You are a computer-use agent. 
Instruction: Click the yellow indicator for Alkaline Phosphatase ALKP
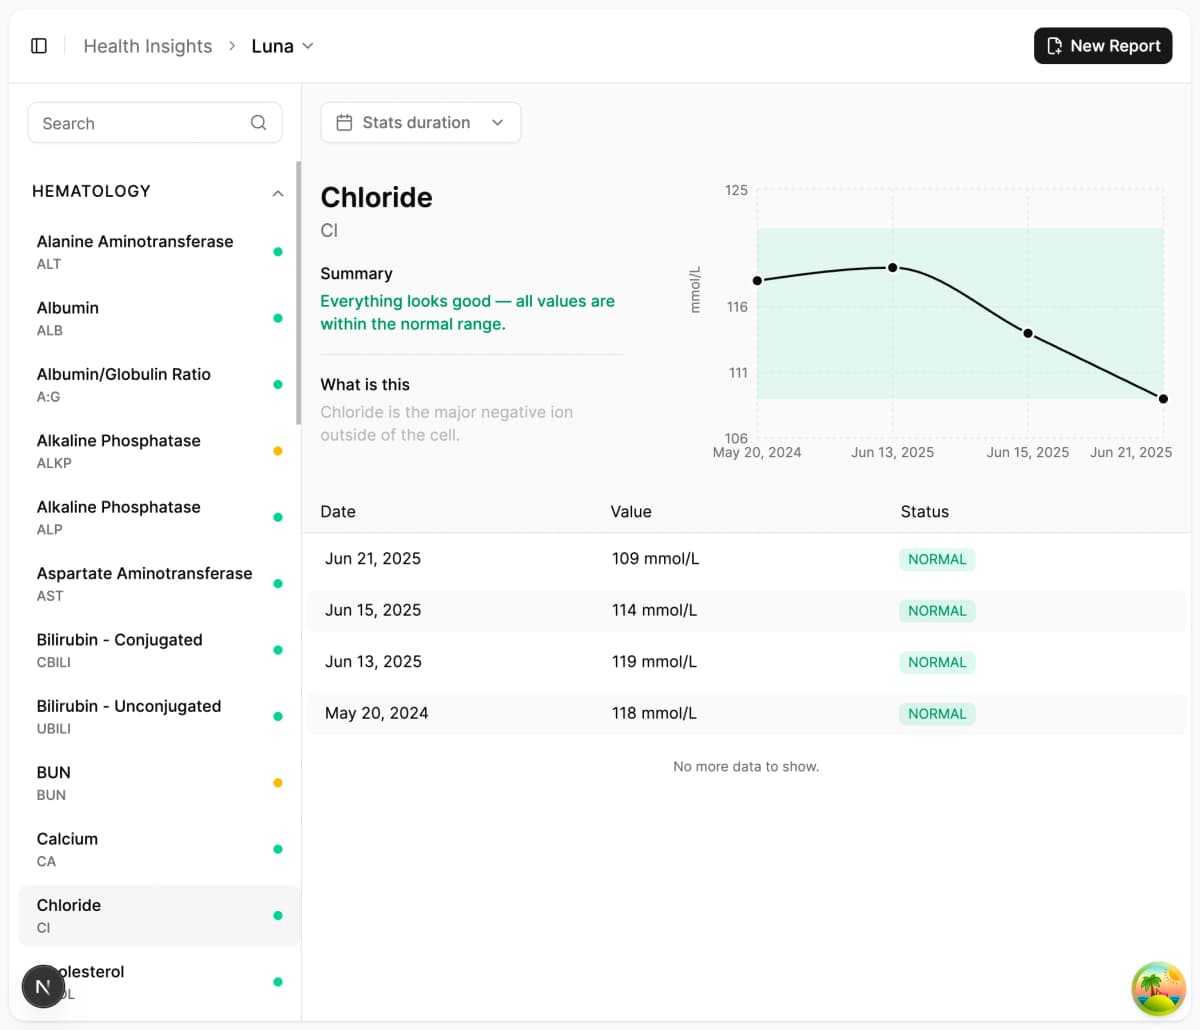click(277, 450)
